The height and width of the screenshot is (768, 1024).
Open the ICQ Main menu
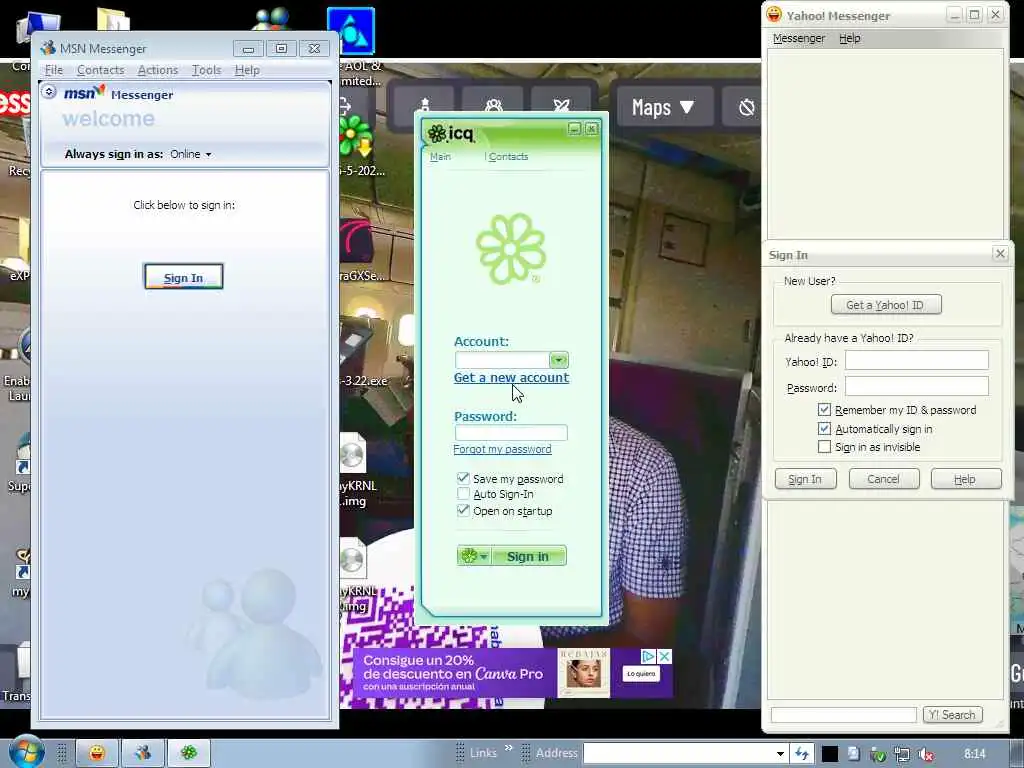[440, 157]
